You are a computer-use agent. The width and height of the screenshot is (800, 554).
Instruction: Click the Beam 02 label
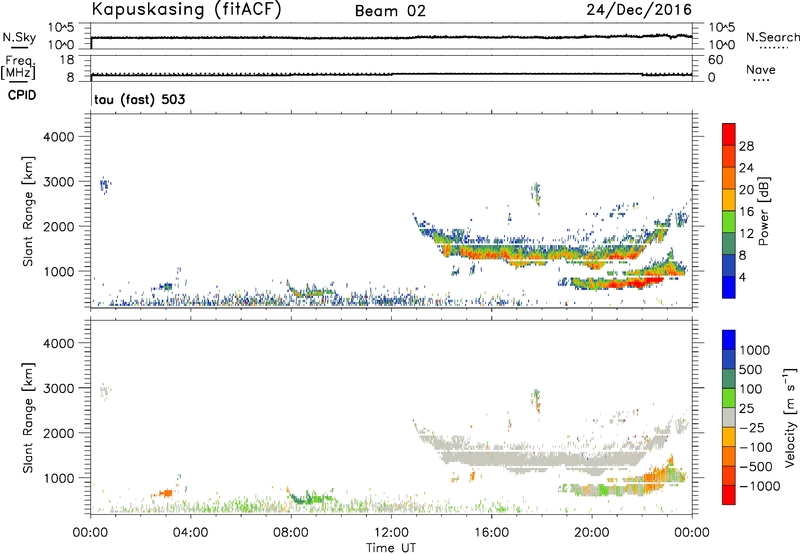tap(390, 11)
